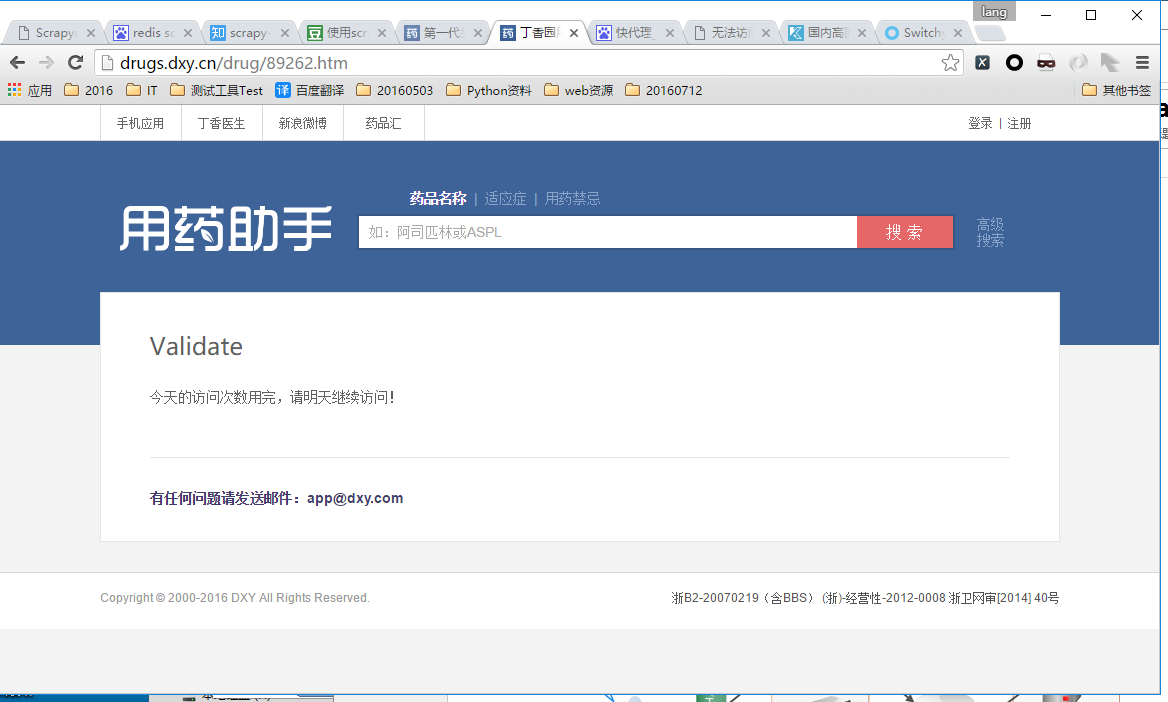This screenshot has width=1168, height=702.
Task: Click the black circle extension icon
Action: tap(1014, 63)
